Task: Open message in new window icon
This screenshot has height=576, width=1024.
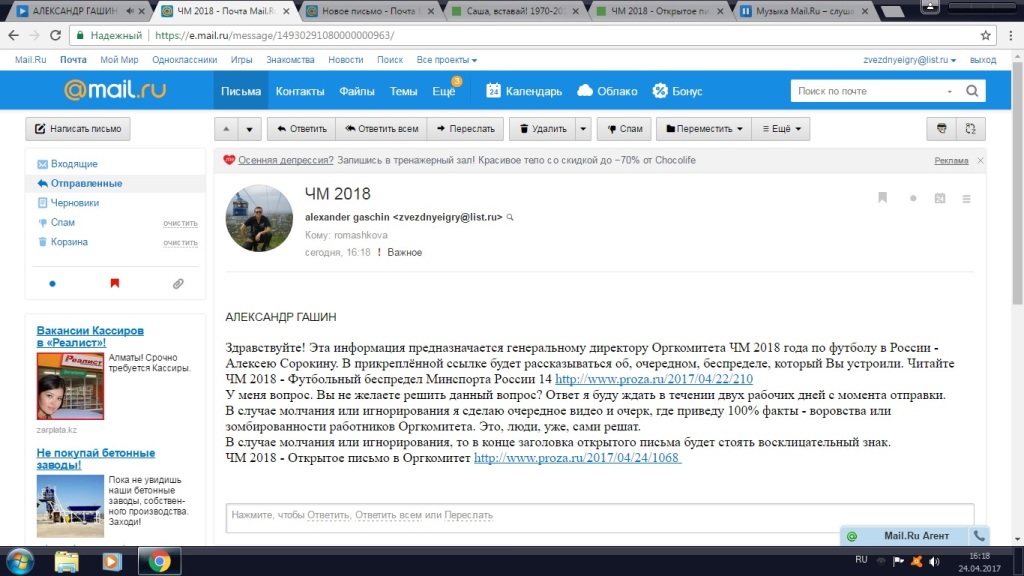Action: point(970,129)
